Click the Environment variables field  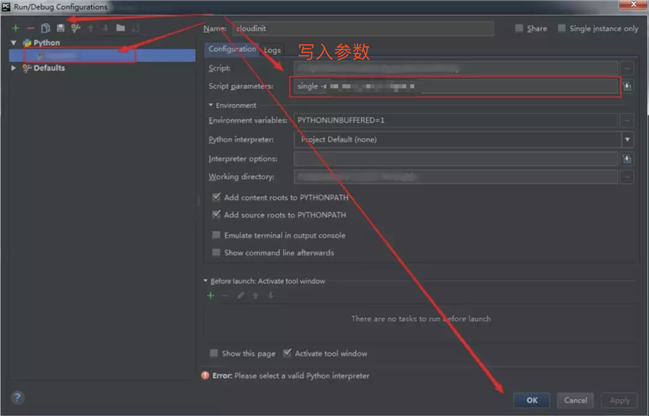click(x=455, y=120)
